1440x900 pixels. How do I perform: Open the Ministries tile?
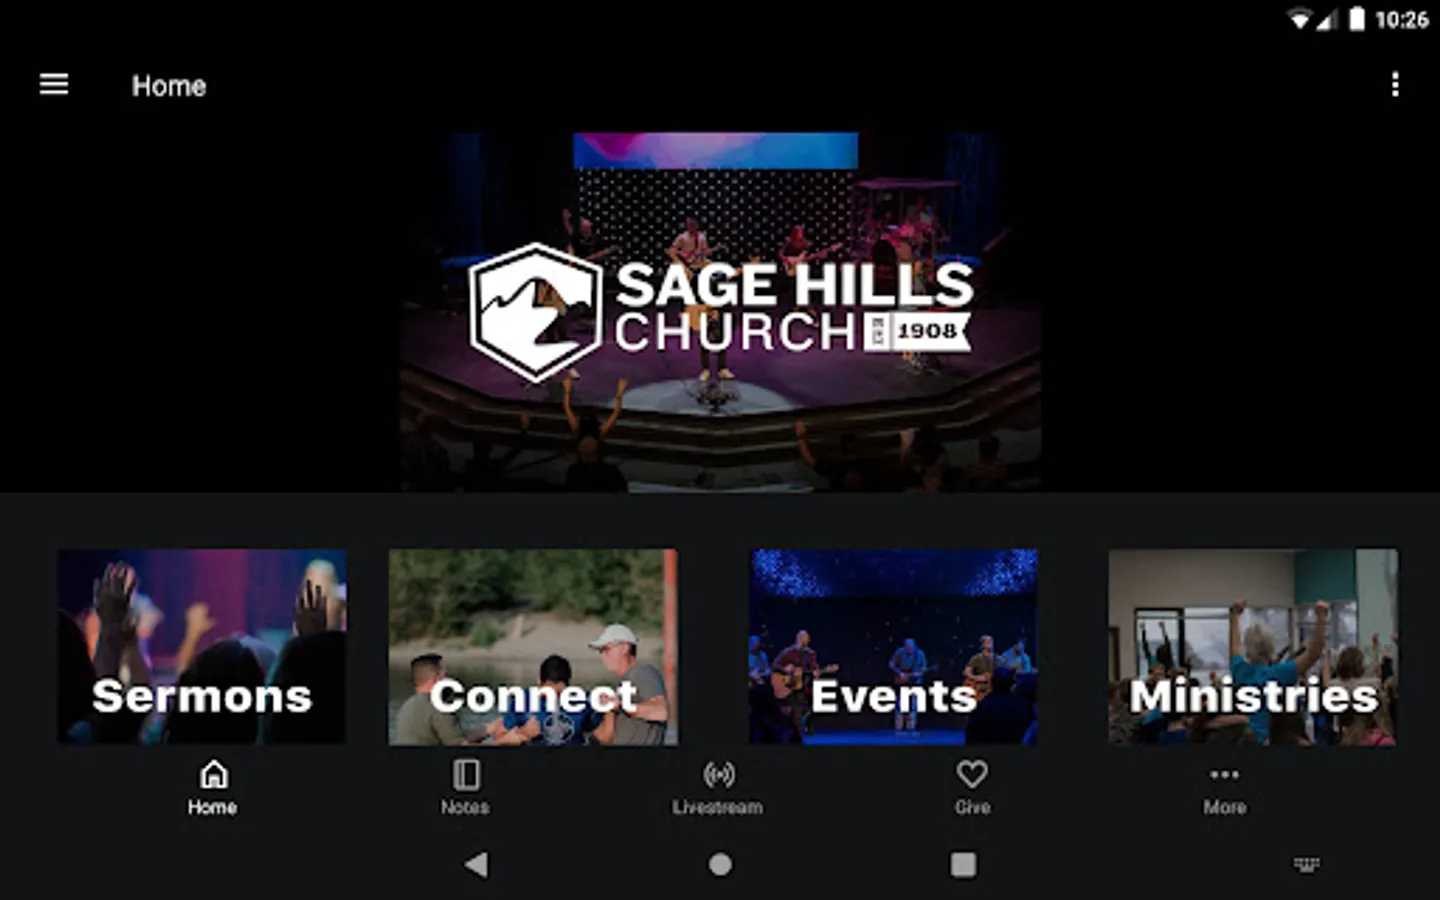click(x=1253, y=646)
